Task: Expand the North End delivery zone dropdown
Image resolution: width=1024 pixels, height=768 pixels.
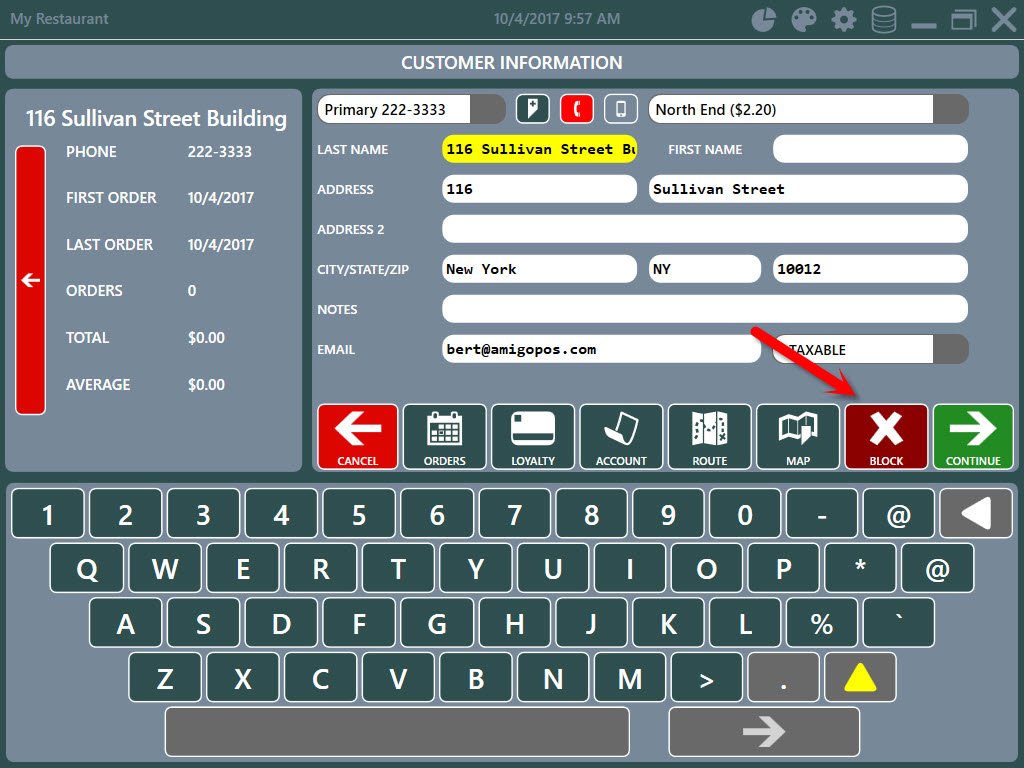Action: point(950,109)
